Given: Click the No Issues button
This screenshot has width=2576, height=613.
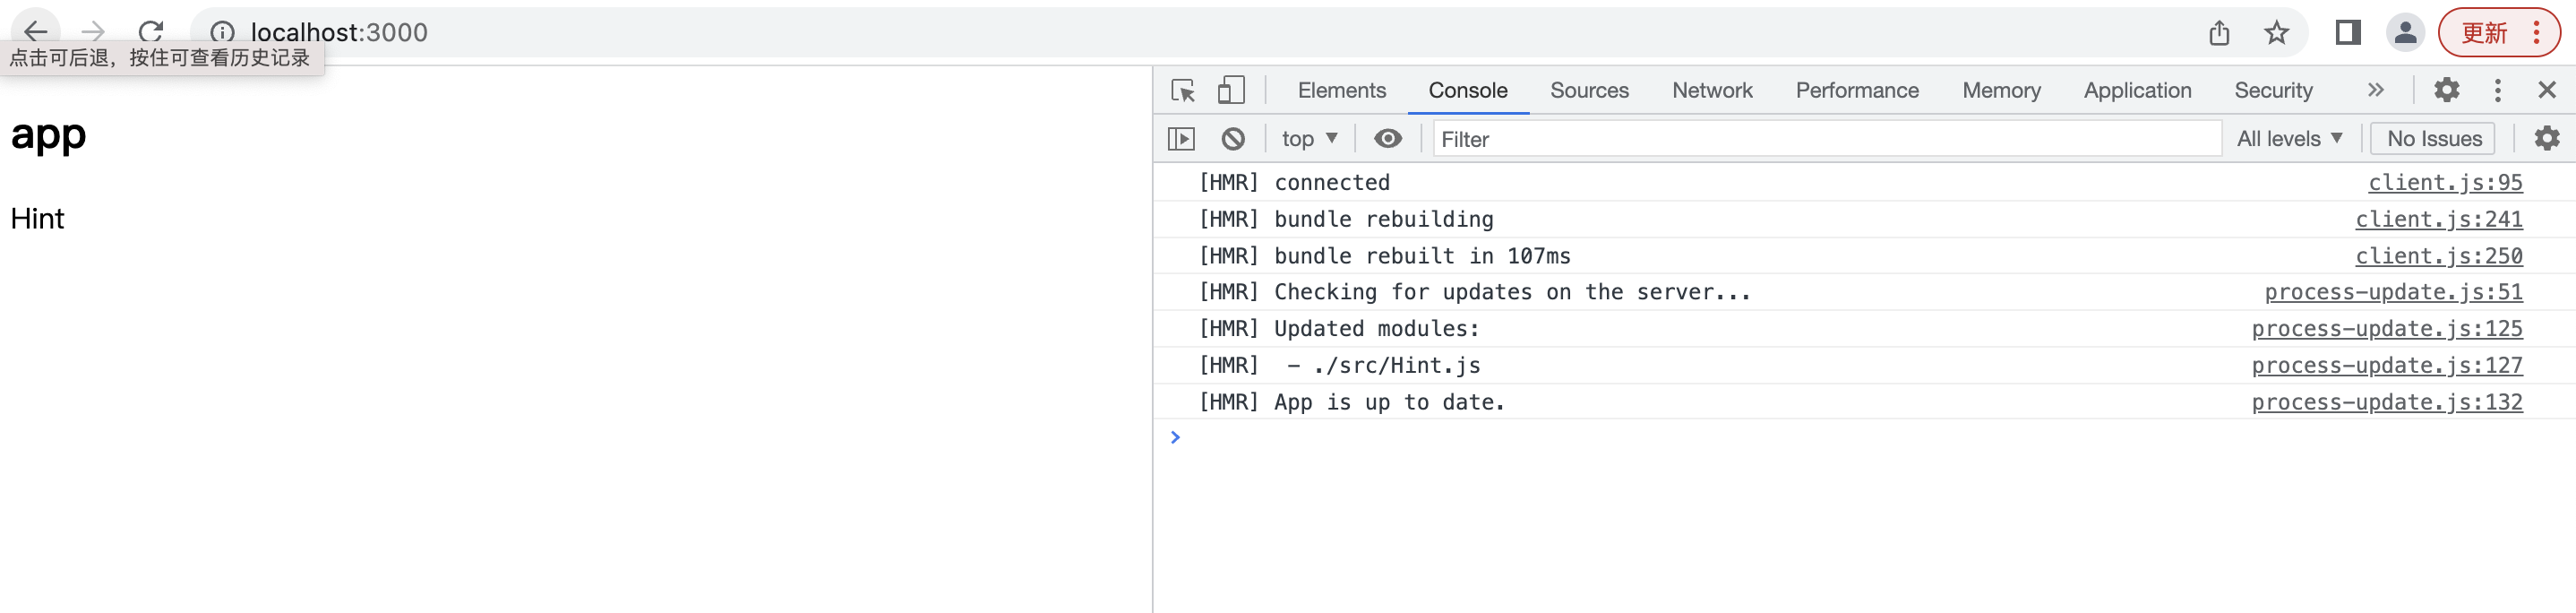Looking at the screenshot, I should 2433,139.
